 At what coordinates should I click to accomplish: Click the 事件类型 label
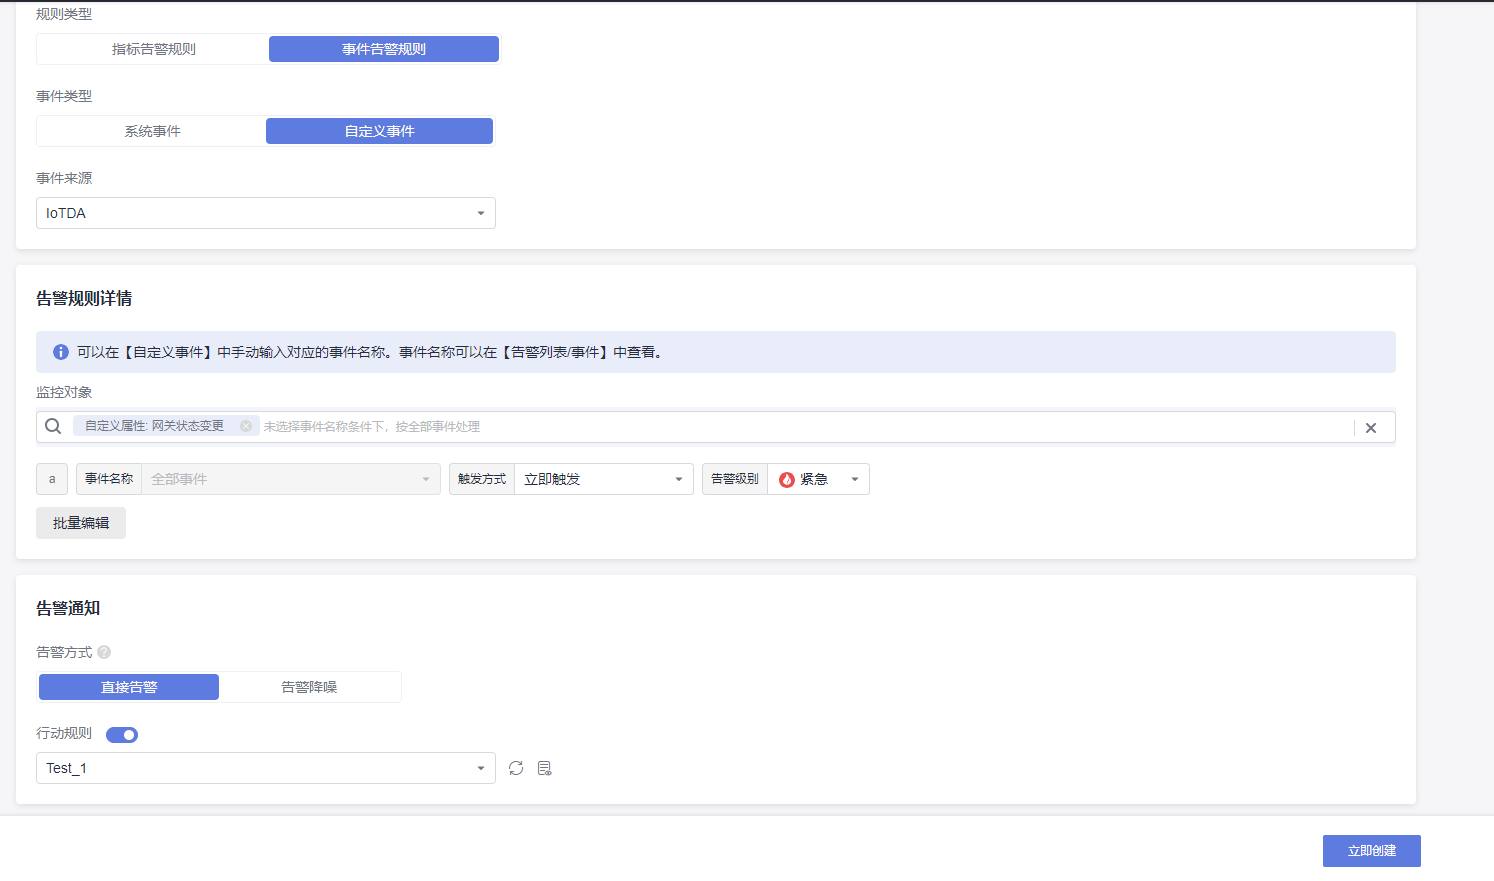pyautogui.click(x=64, y=96)
